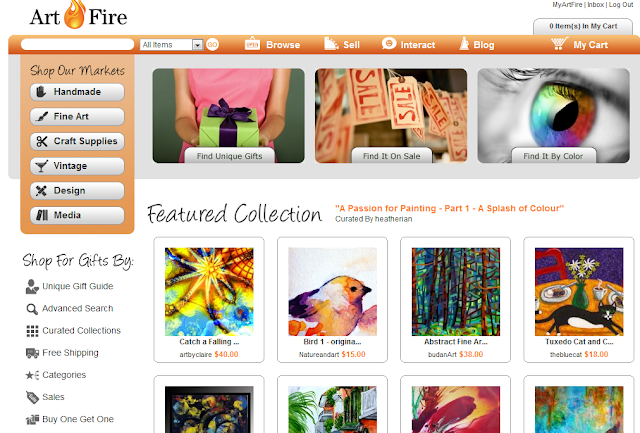Click in the search text field
Viewport: 640px width, 433px height.
pos(78,44)
